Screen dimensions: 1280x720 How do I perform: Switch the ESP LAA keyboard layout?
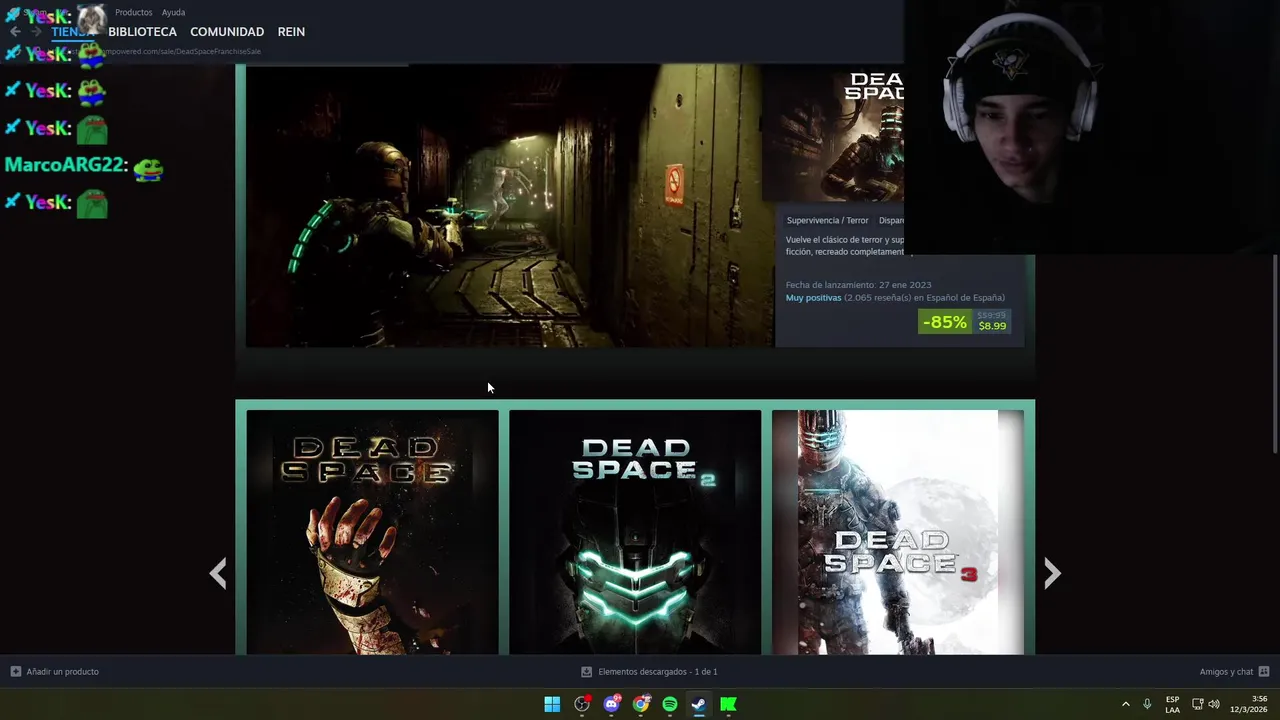point(1172,704)
